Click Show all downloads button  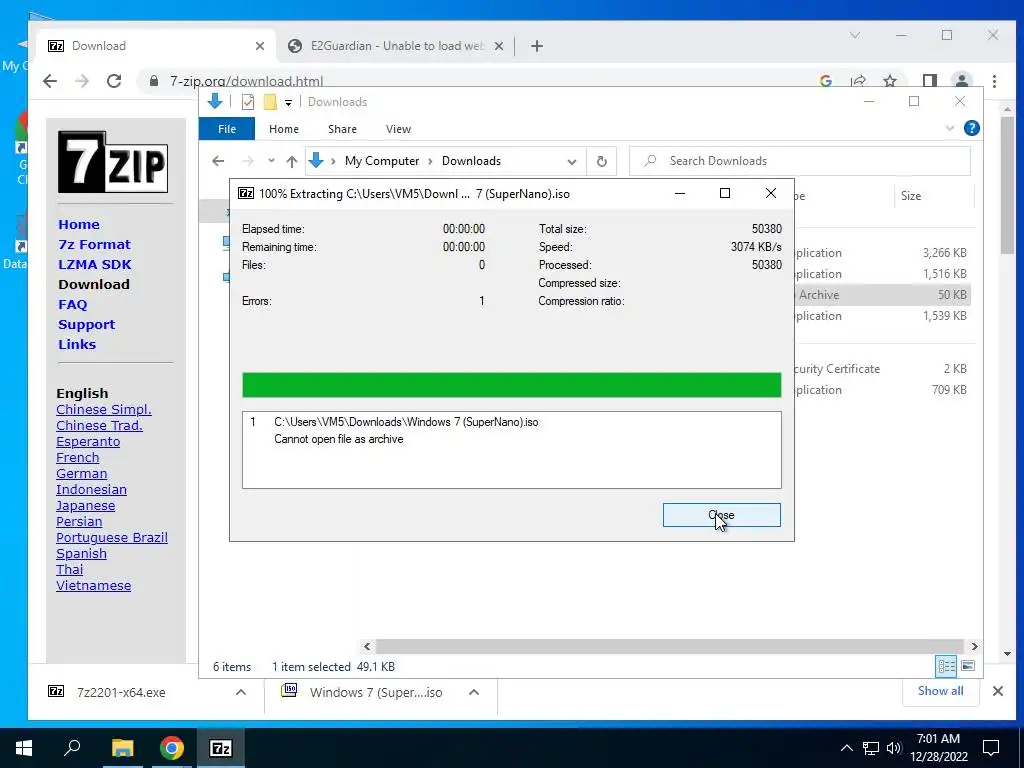point(940,691)
